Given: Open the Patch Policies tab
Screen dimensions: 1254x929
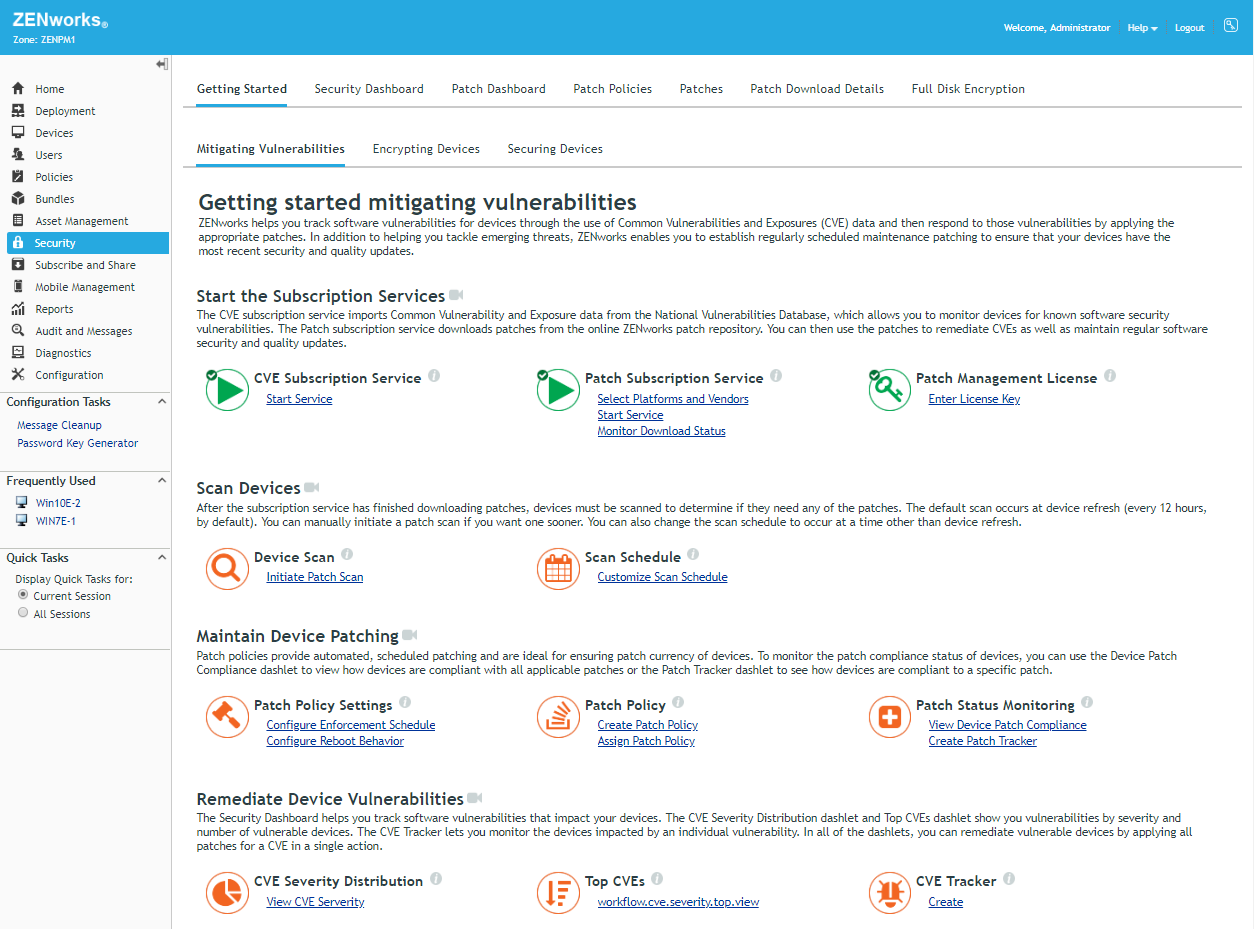Looking at the screenshot, I should tap(613, 89).
